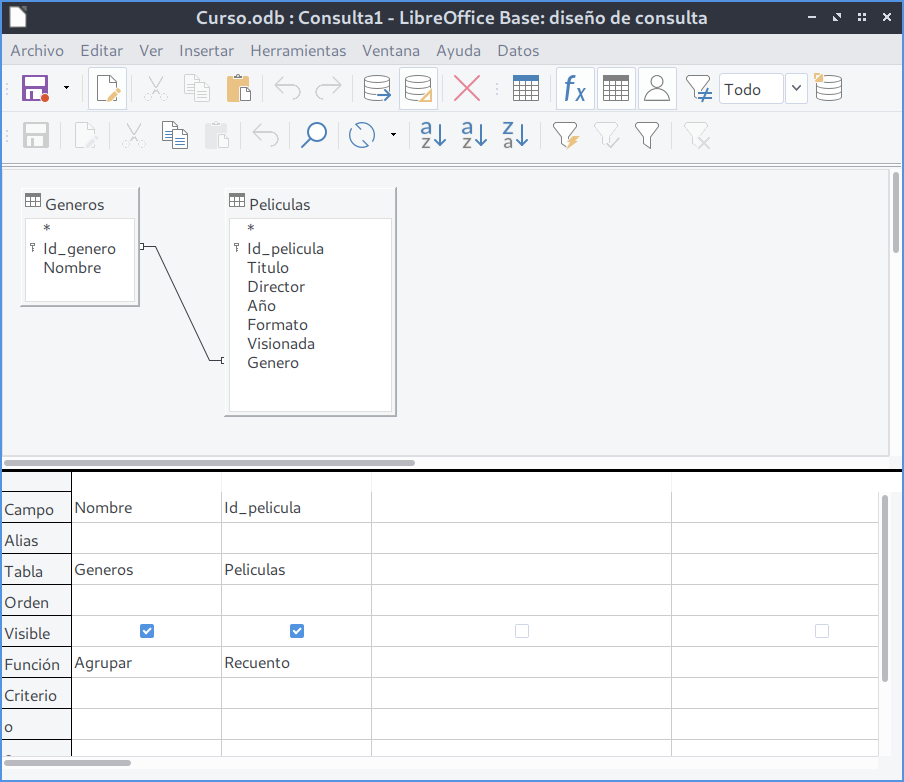Toggle the Functions fx row
Image resolution: width=904 pixels, height=782 pixels.
[x=575, y=88]
